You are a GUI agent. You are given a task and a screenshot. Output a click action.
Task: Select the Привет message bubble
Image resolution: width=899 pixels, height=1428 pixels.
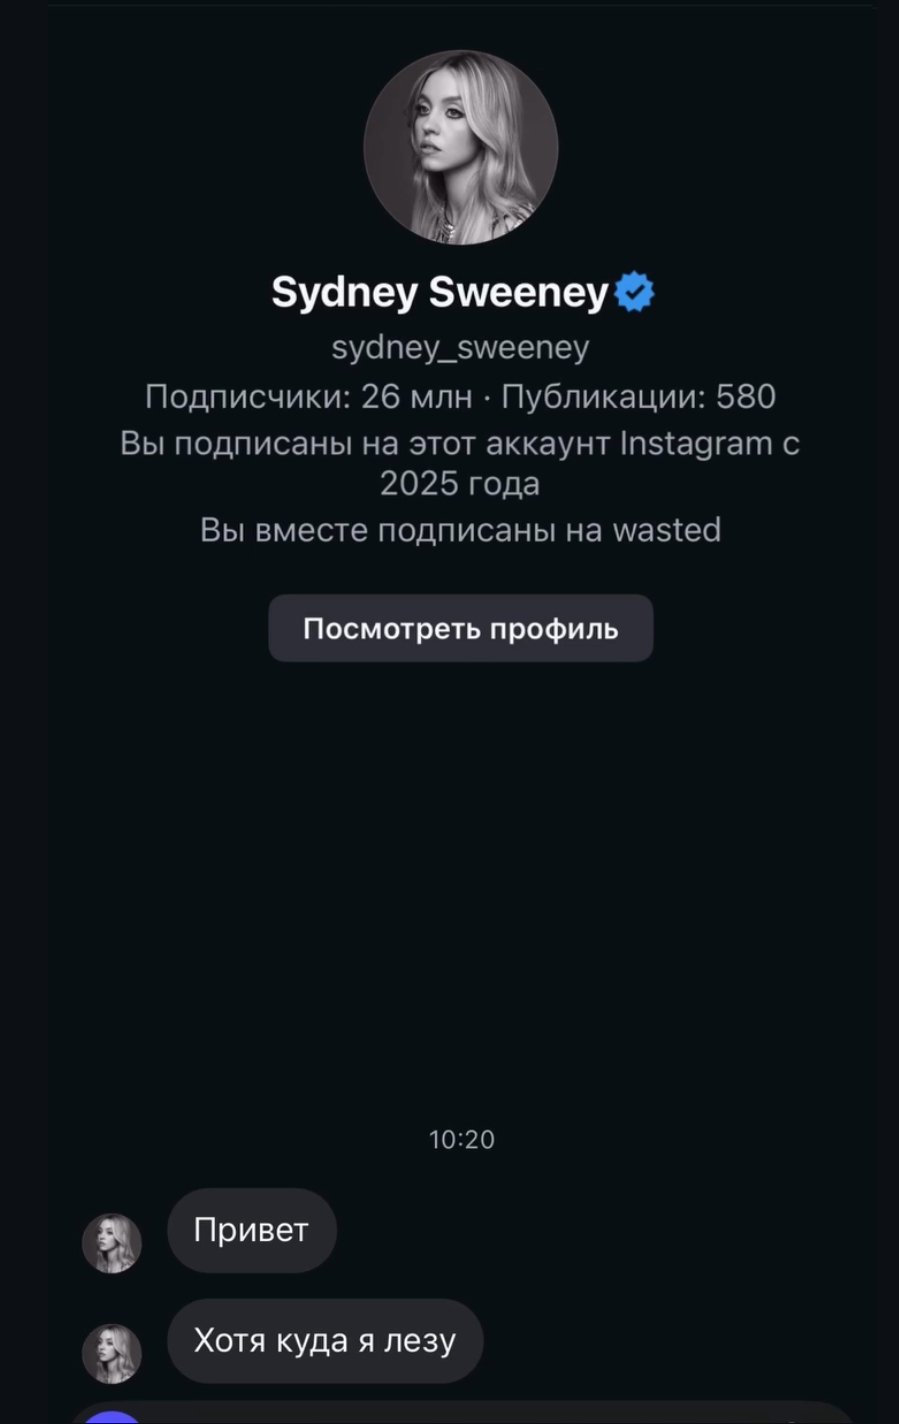(251, 1230)
